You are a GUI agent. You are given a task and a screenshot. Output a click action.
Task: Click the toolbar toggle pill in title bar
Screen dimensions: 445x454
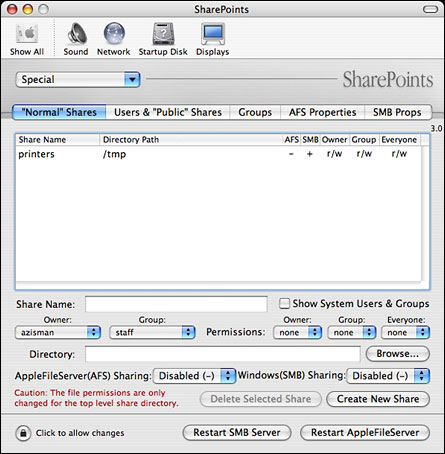430,9
